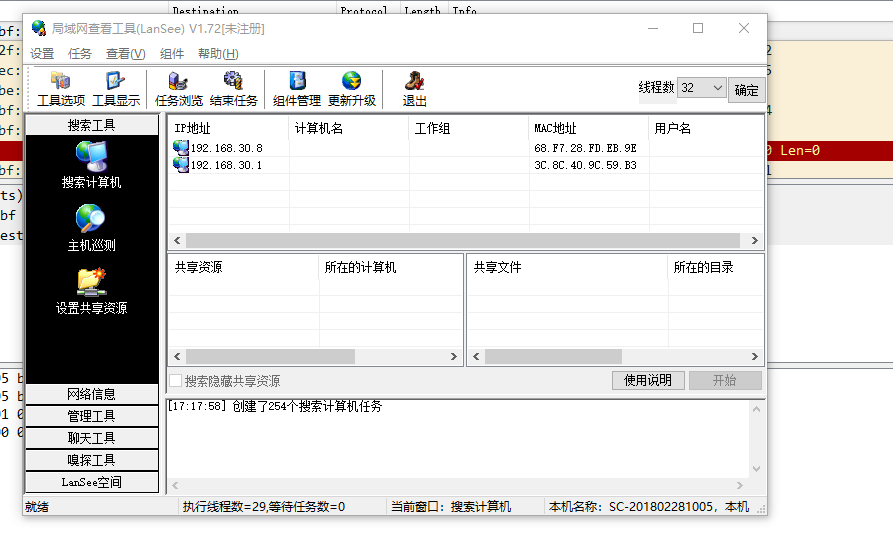The height and width of the screenshot is (548, 893).
Task: Click IP地址 column header
Action: [x=228, y=128]
